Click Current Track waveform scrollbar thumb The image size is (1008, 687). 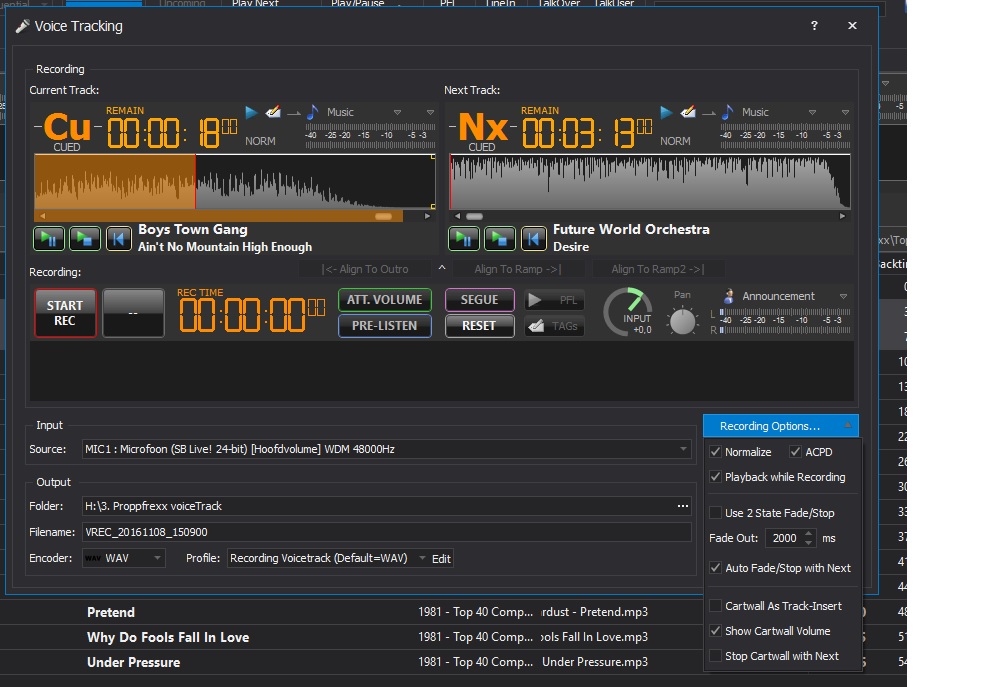point(383,217)
